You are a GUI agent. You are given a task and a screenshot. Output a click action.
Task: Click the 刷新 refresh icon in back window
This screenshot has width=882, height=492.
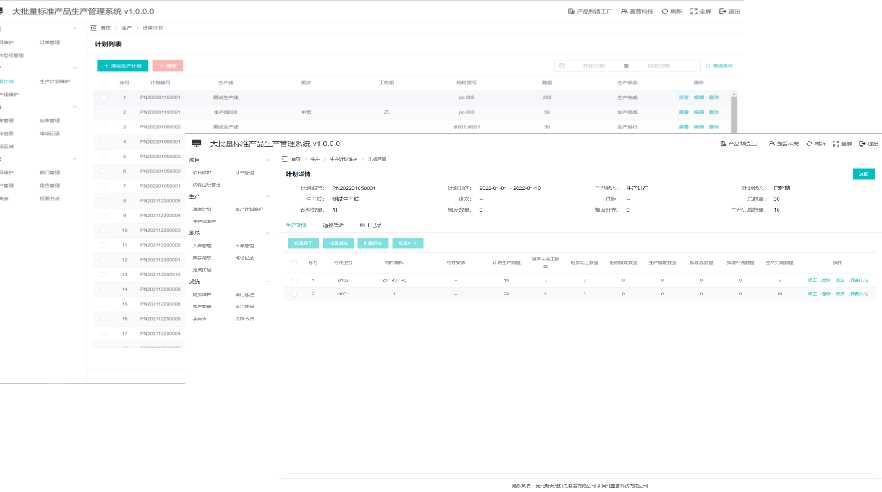click(x=665, y=11)
